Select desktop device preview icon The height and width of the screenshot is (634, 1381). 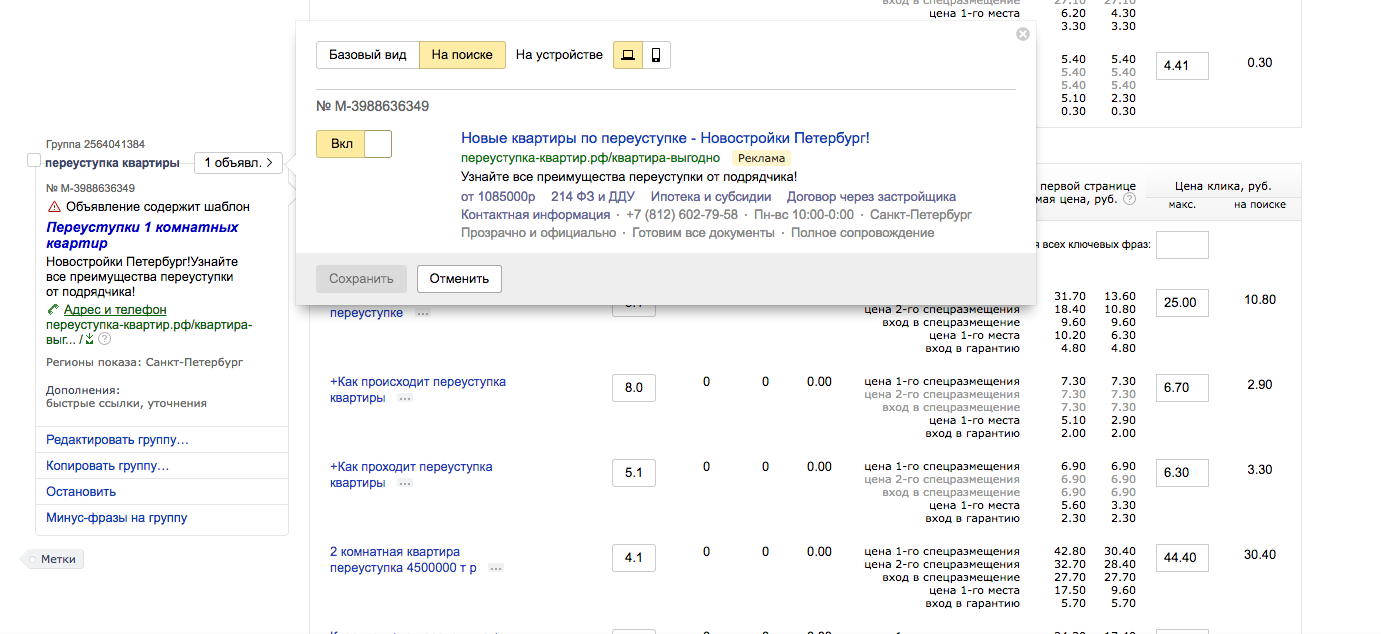pyautogui.click(x=628, y=55)
